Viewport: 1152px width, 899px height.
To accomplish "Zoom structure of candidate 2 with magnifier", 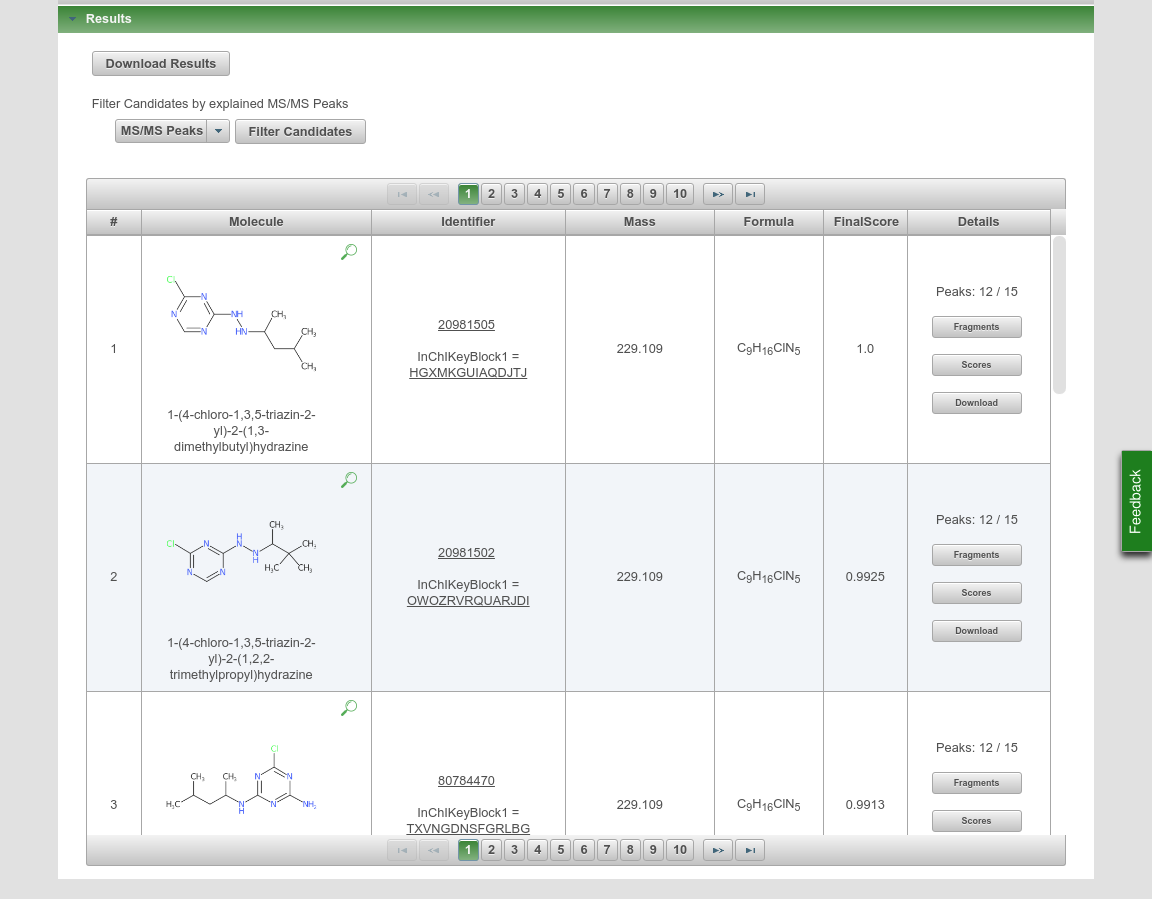I will 349,480.
